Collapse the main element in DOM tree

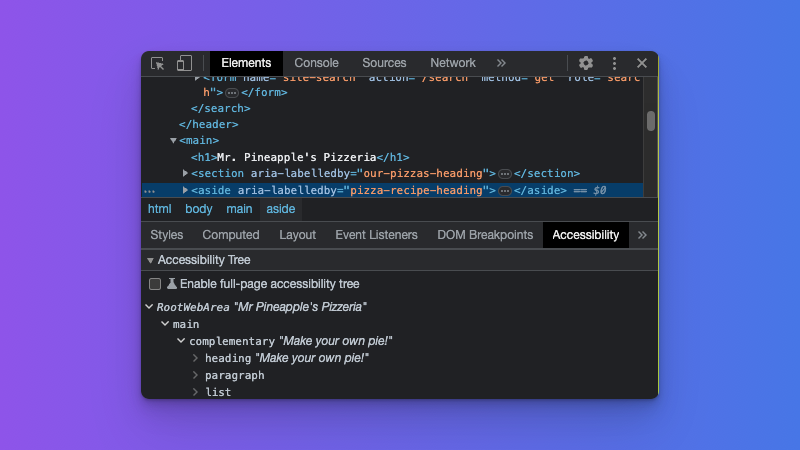173,141
